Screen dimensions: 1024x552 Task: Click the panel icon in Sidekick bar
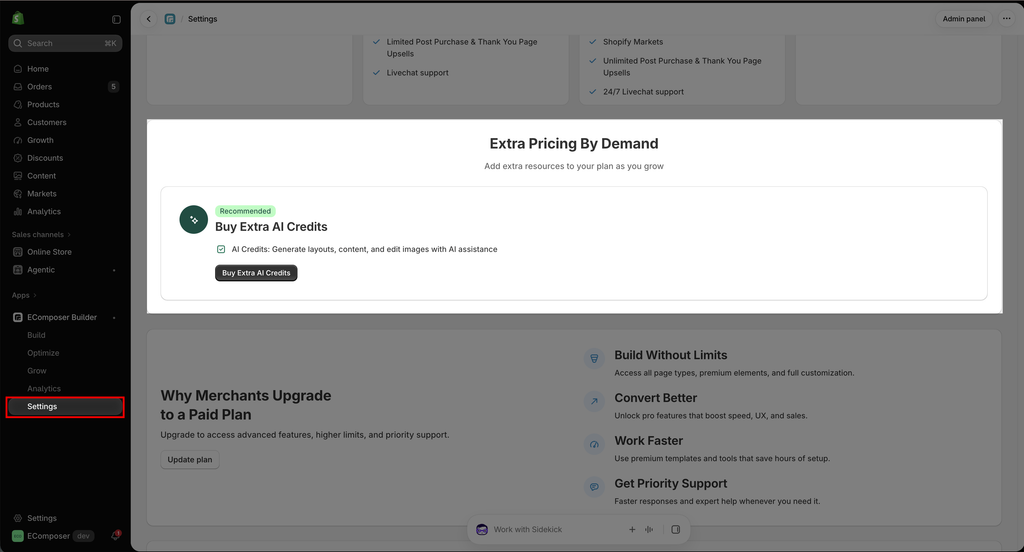[676, 530]
